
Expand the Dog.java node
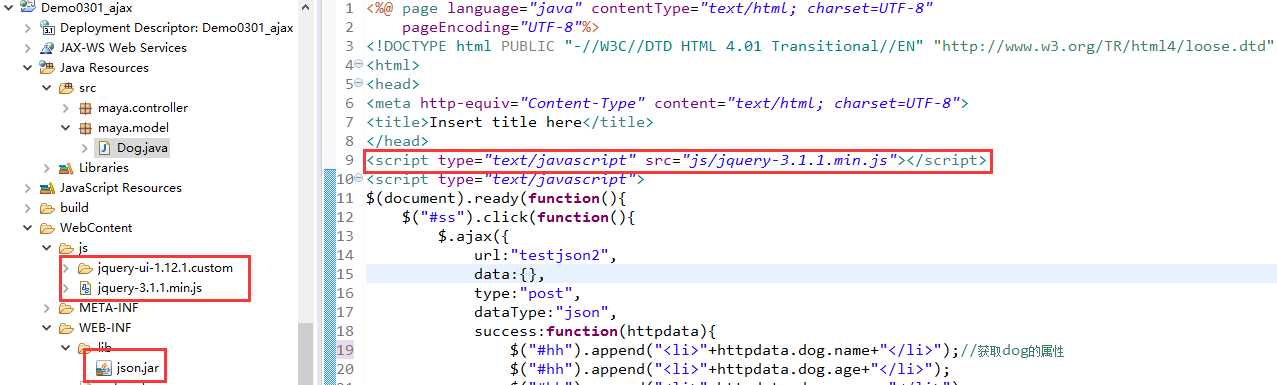pos(85,147)
